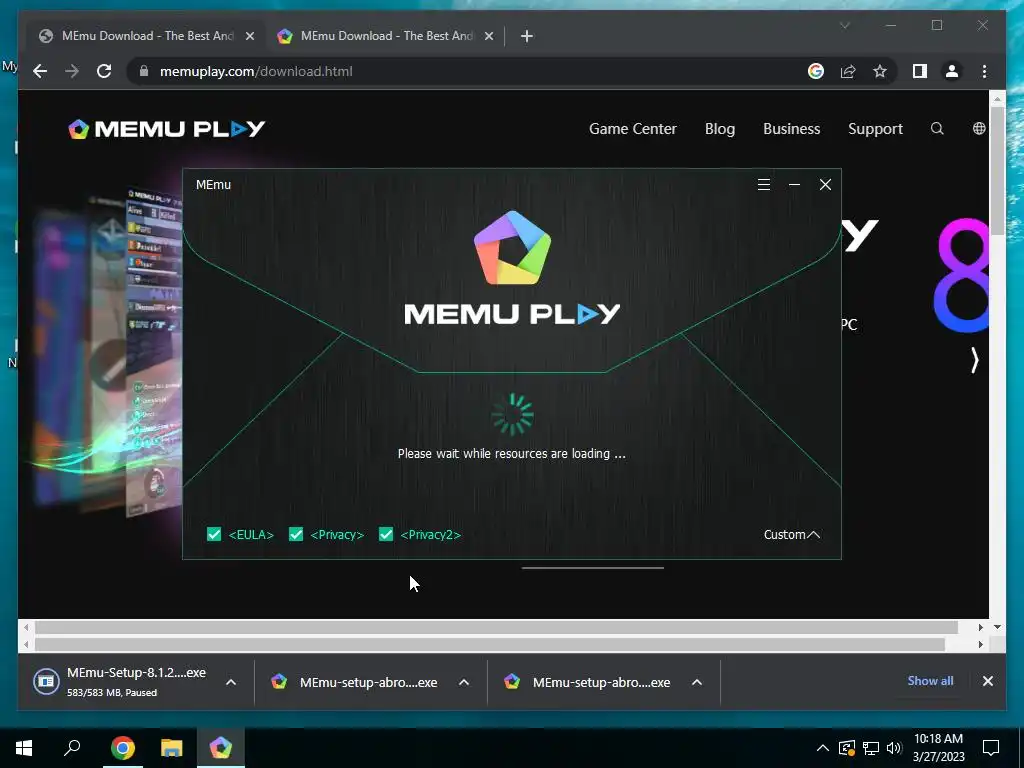1024x768 pixels.
Task: Uncheck the EULA checkbox
Action: click(214, 534)
